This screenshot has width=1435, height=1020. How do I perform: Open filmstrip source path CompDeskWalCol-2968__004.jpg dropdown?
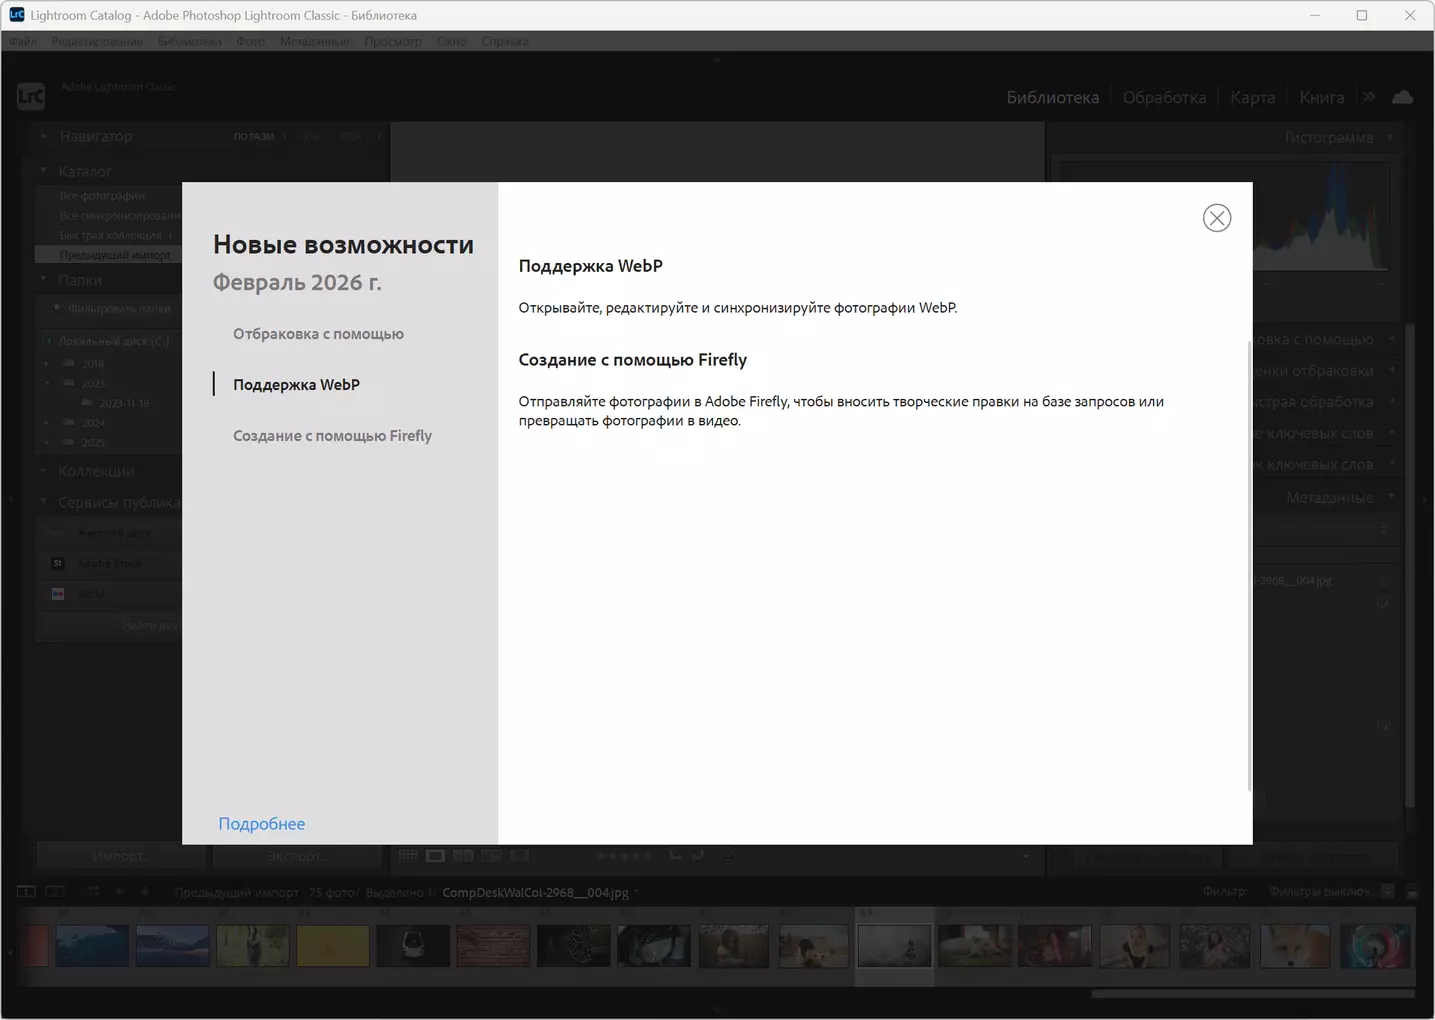541,892
